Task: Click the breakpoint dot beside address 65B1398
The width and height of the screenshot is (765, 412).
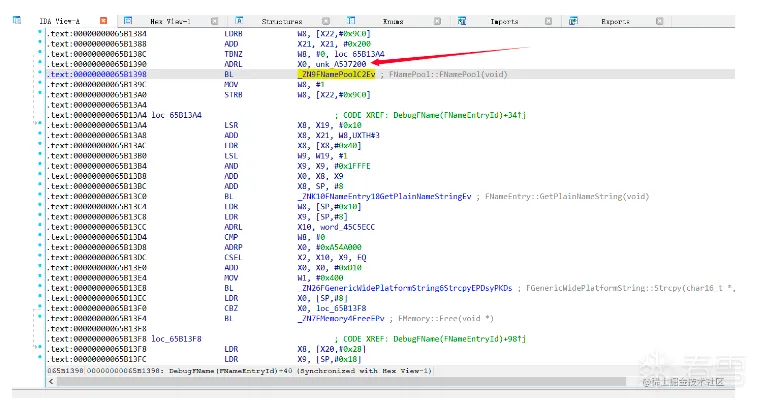Action: point(40,72)
